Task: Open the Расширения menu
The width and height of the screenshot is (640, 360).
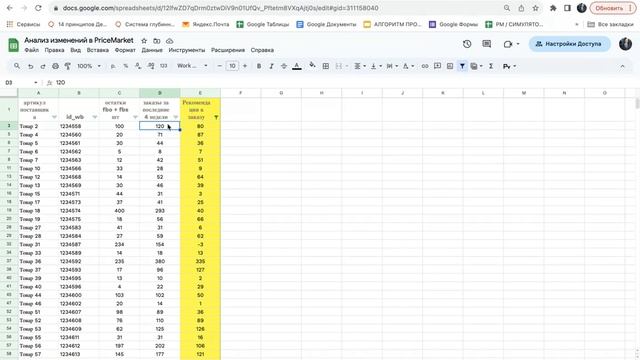Action: [228, 50]
